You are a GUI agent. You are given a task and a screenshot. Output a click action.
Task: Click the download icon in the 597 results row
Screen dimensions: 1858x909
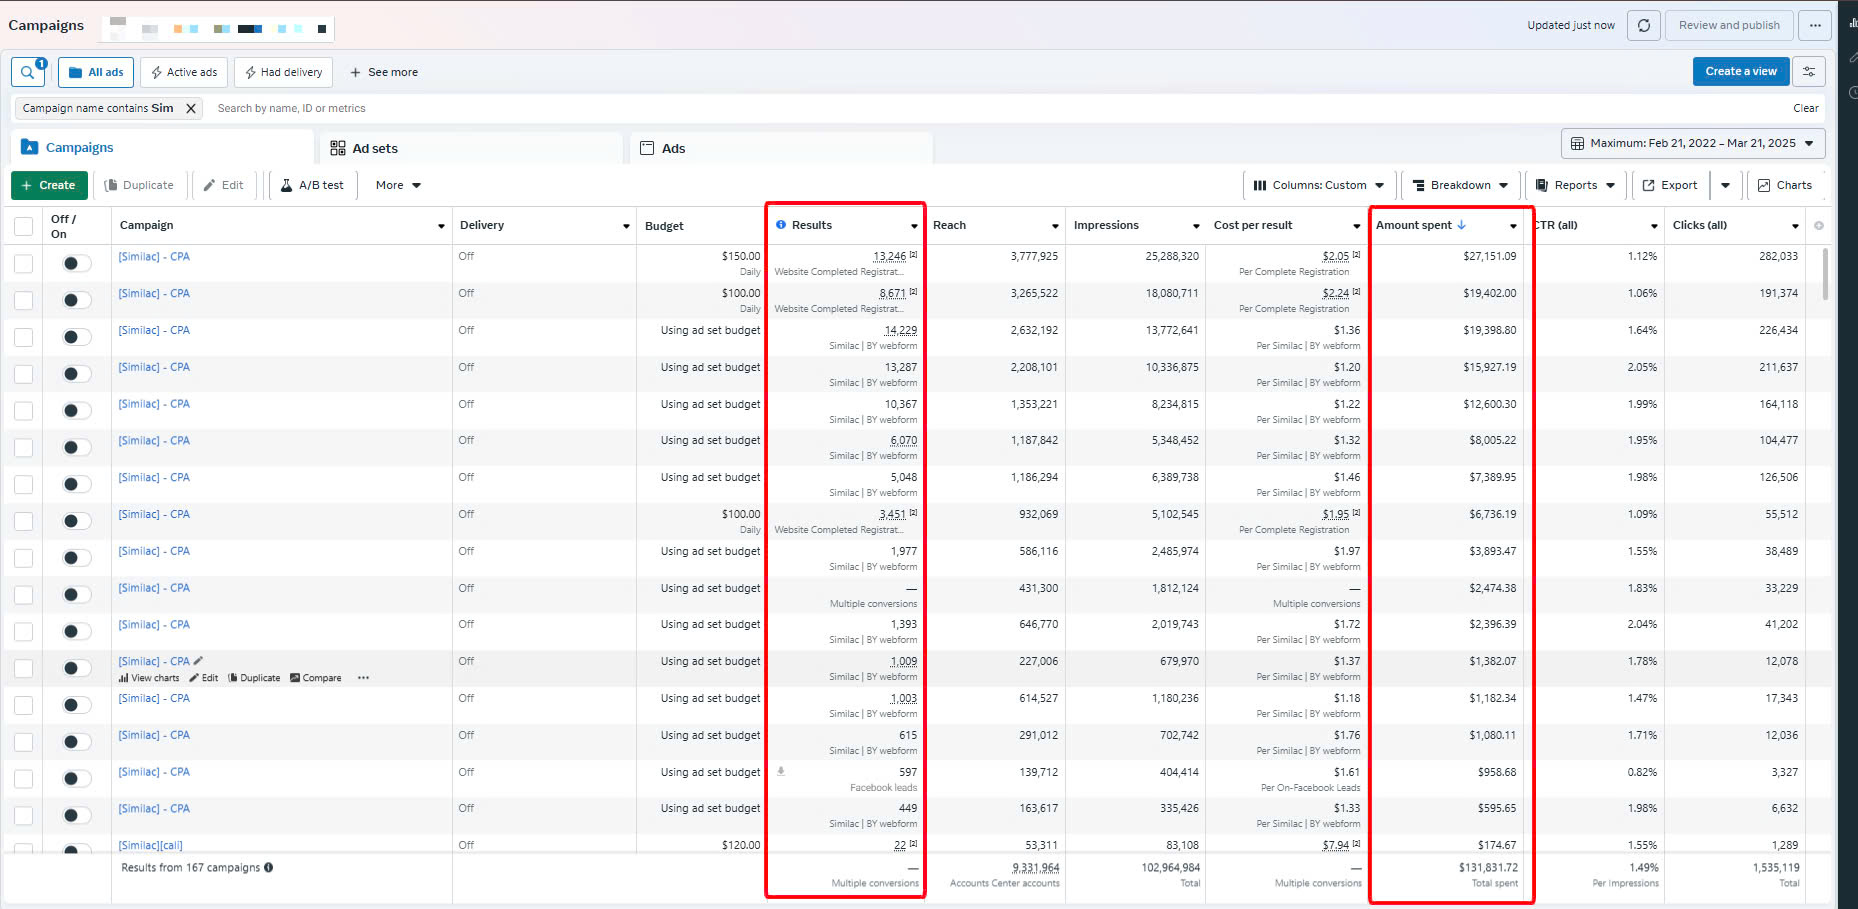tap(781, 771)
